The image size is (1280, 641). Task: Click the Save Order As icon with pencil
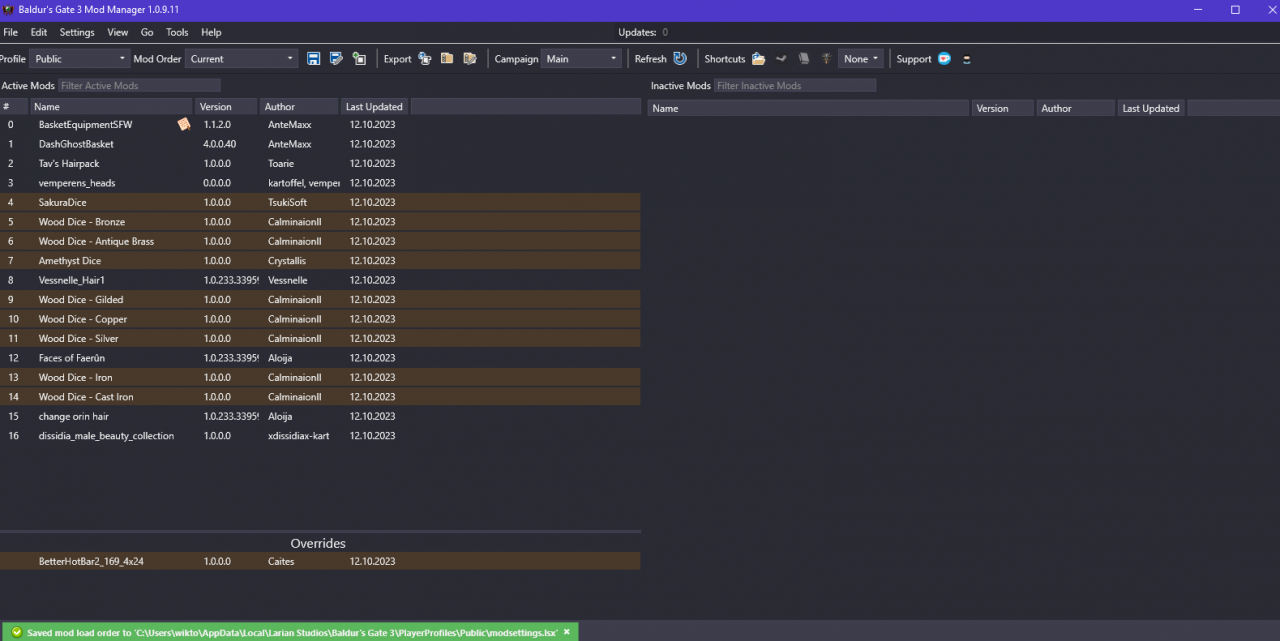pyautogui.click(x=337, y=59)
